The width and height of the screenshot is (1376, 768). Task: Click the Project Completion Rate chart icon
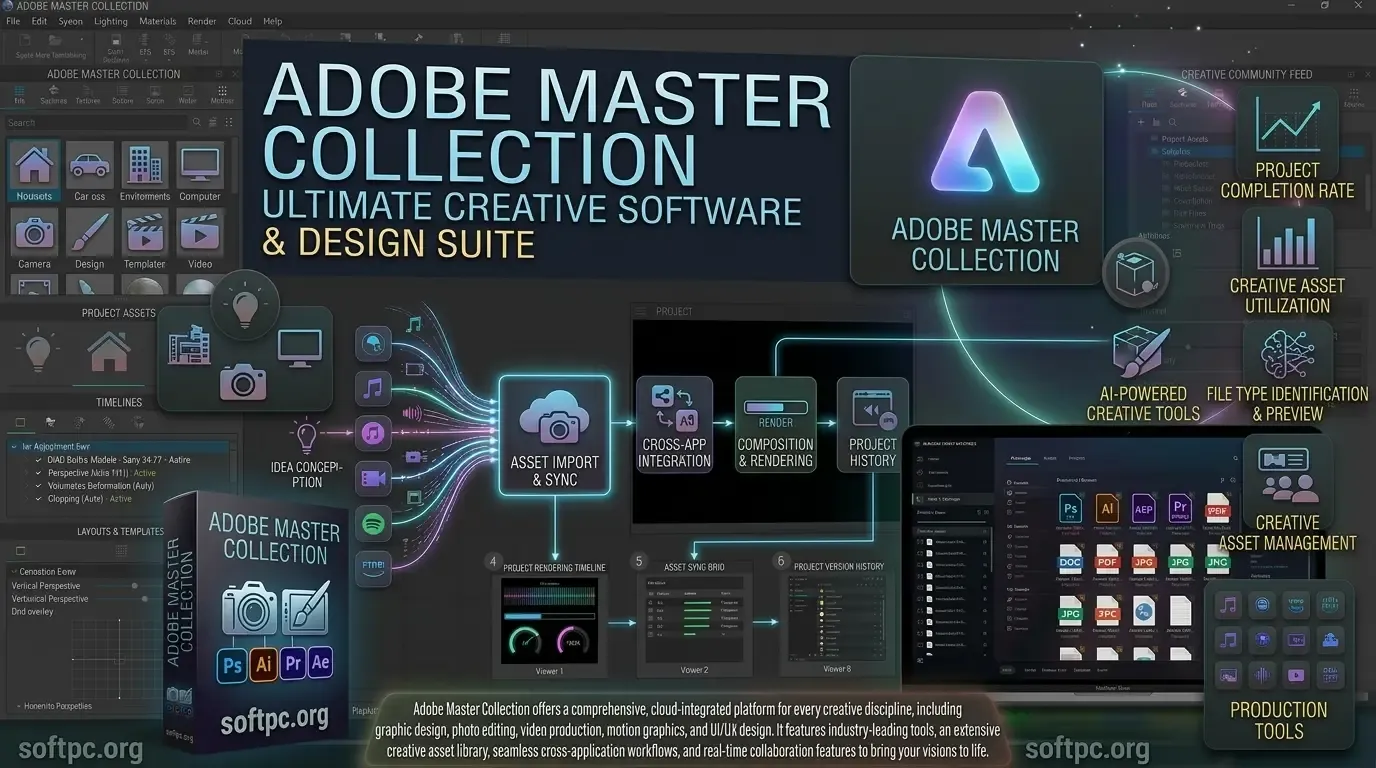tap(1286, 124)
